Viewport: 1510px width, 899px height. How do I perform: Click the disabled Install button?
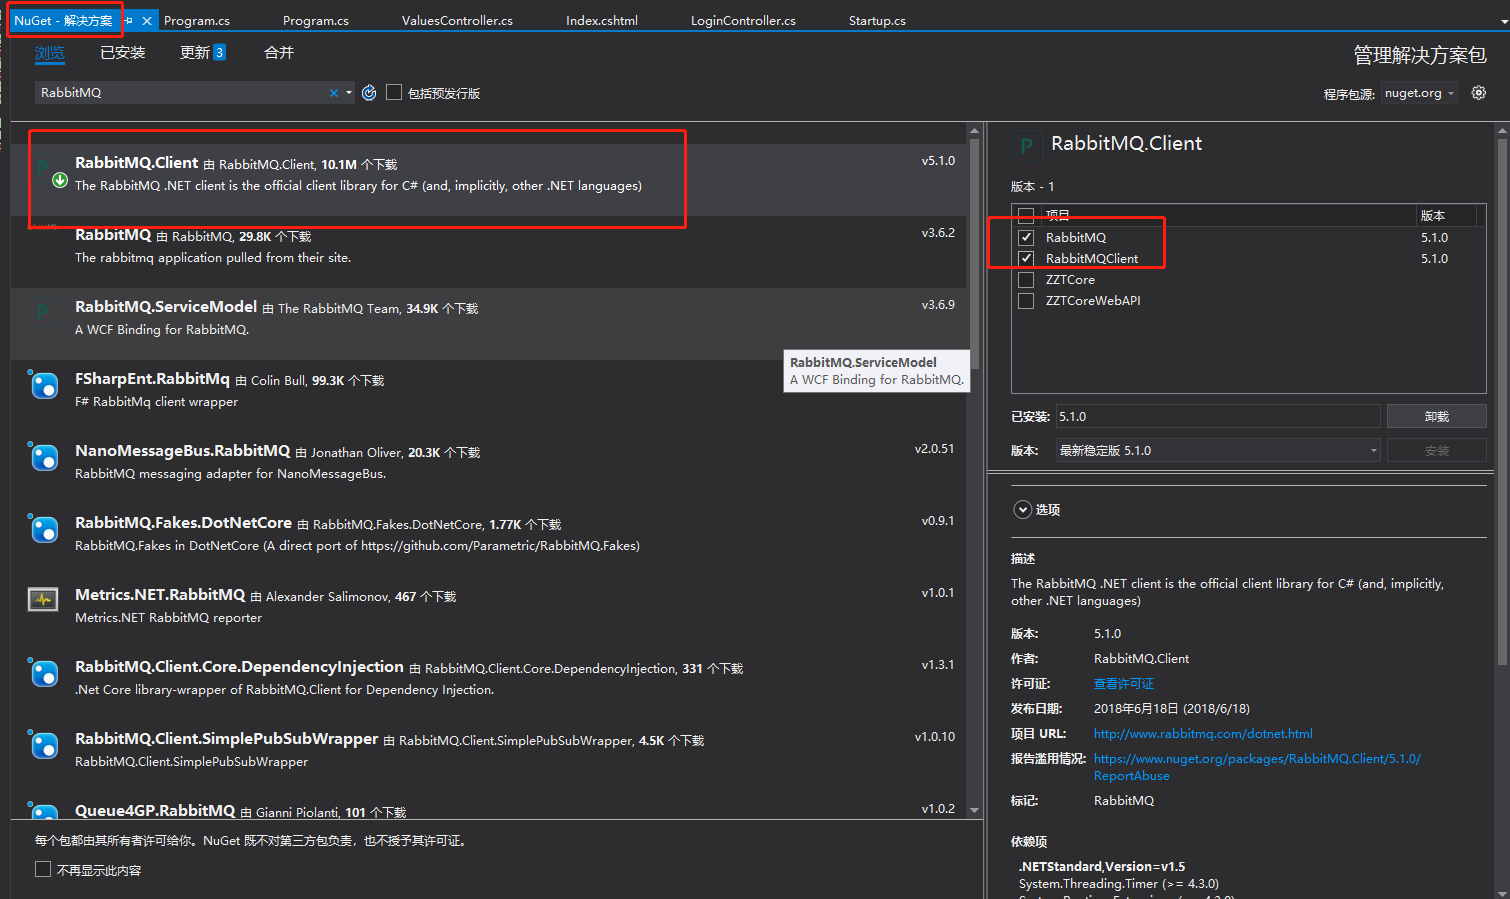1436,450
